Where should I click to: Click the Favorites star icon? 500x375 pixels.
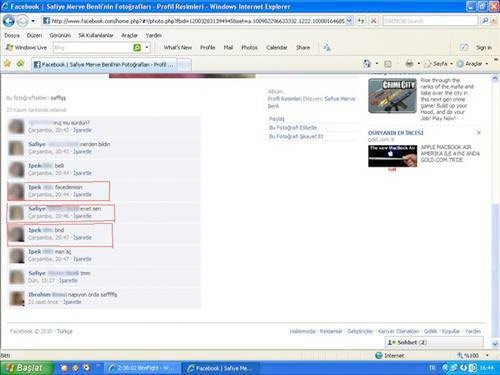tap(7, 63)
